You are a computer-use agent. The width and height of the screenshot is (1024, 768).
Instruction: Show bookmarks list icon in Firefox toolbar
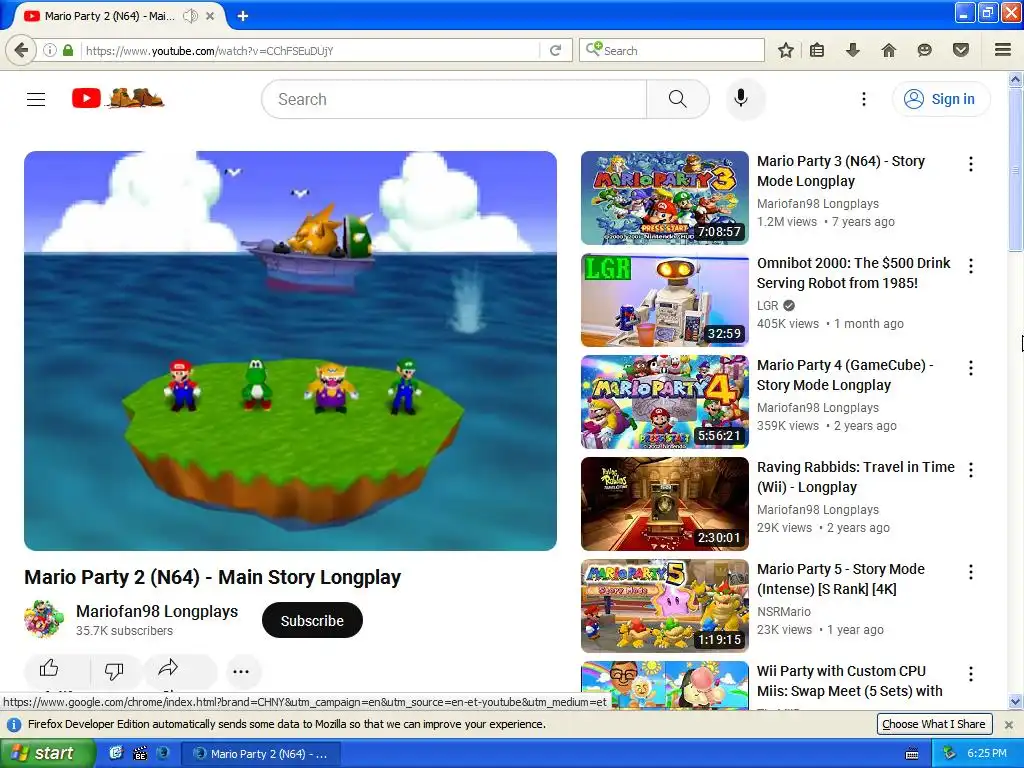[x=816, y=50]
